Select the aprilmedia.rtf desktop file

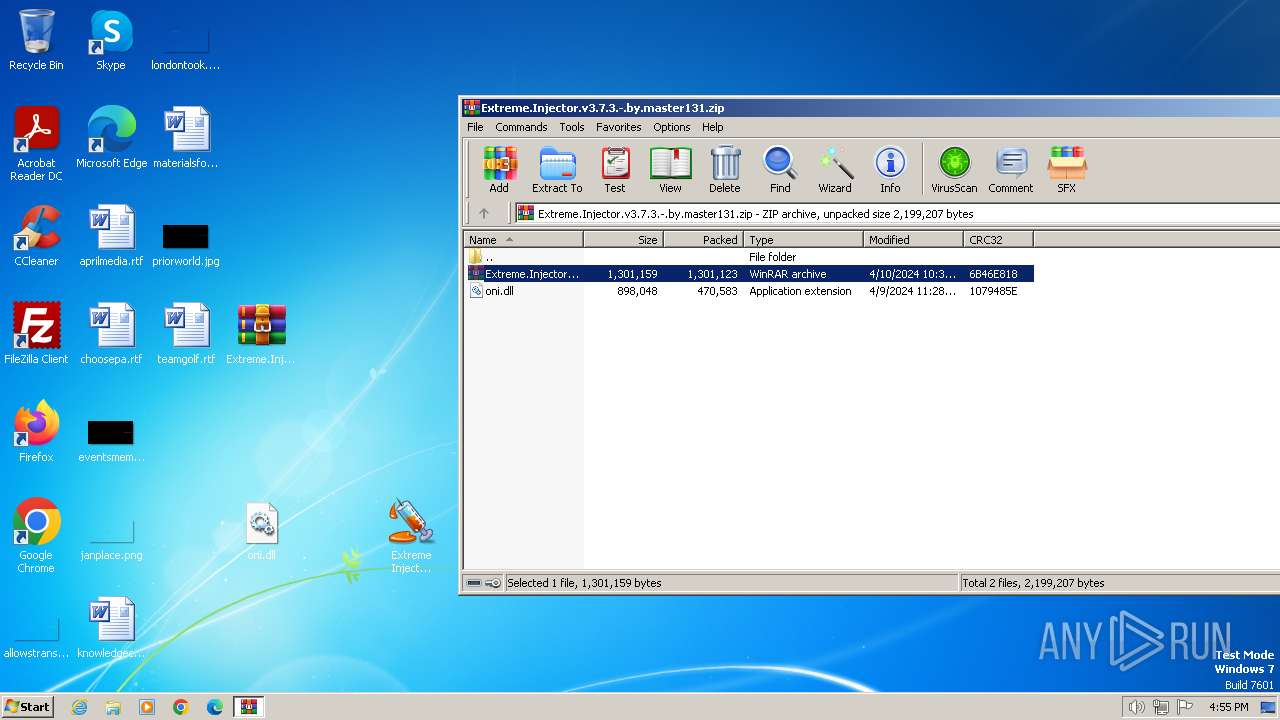(111, 236)
